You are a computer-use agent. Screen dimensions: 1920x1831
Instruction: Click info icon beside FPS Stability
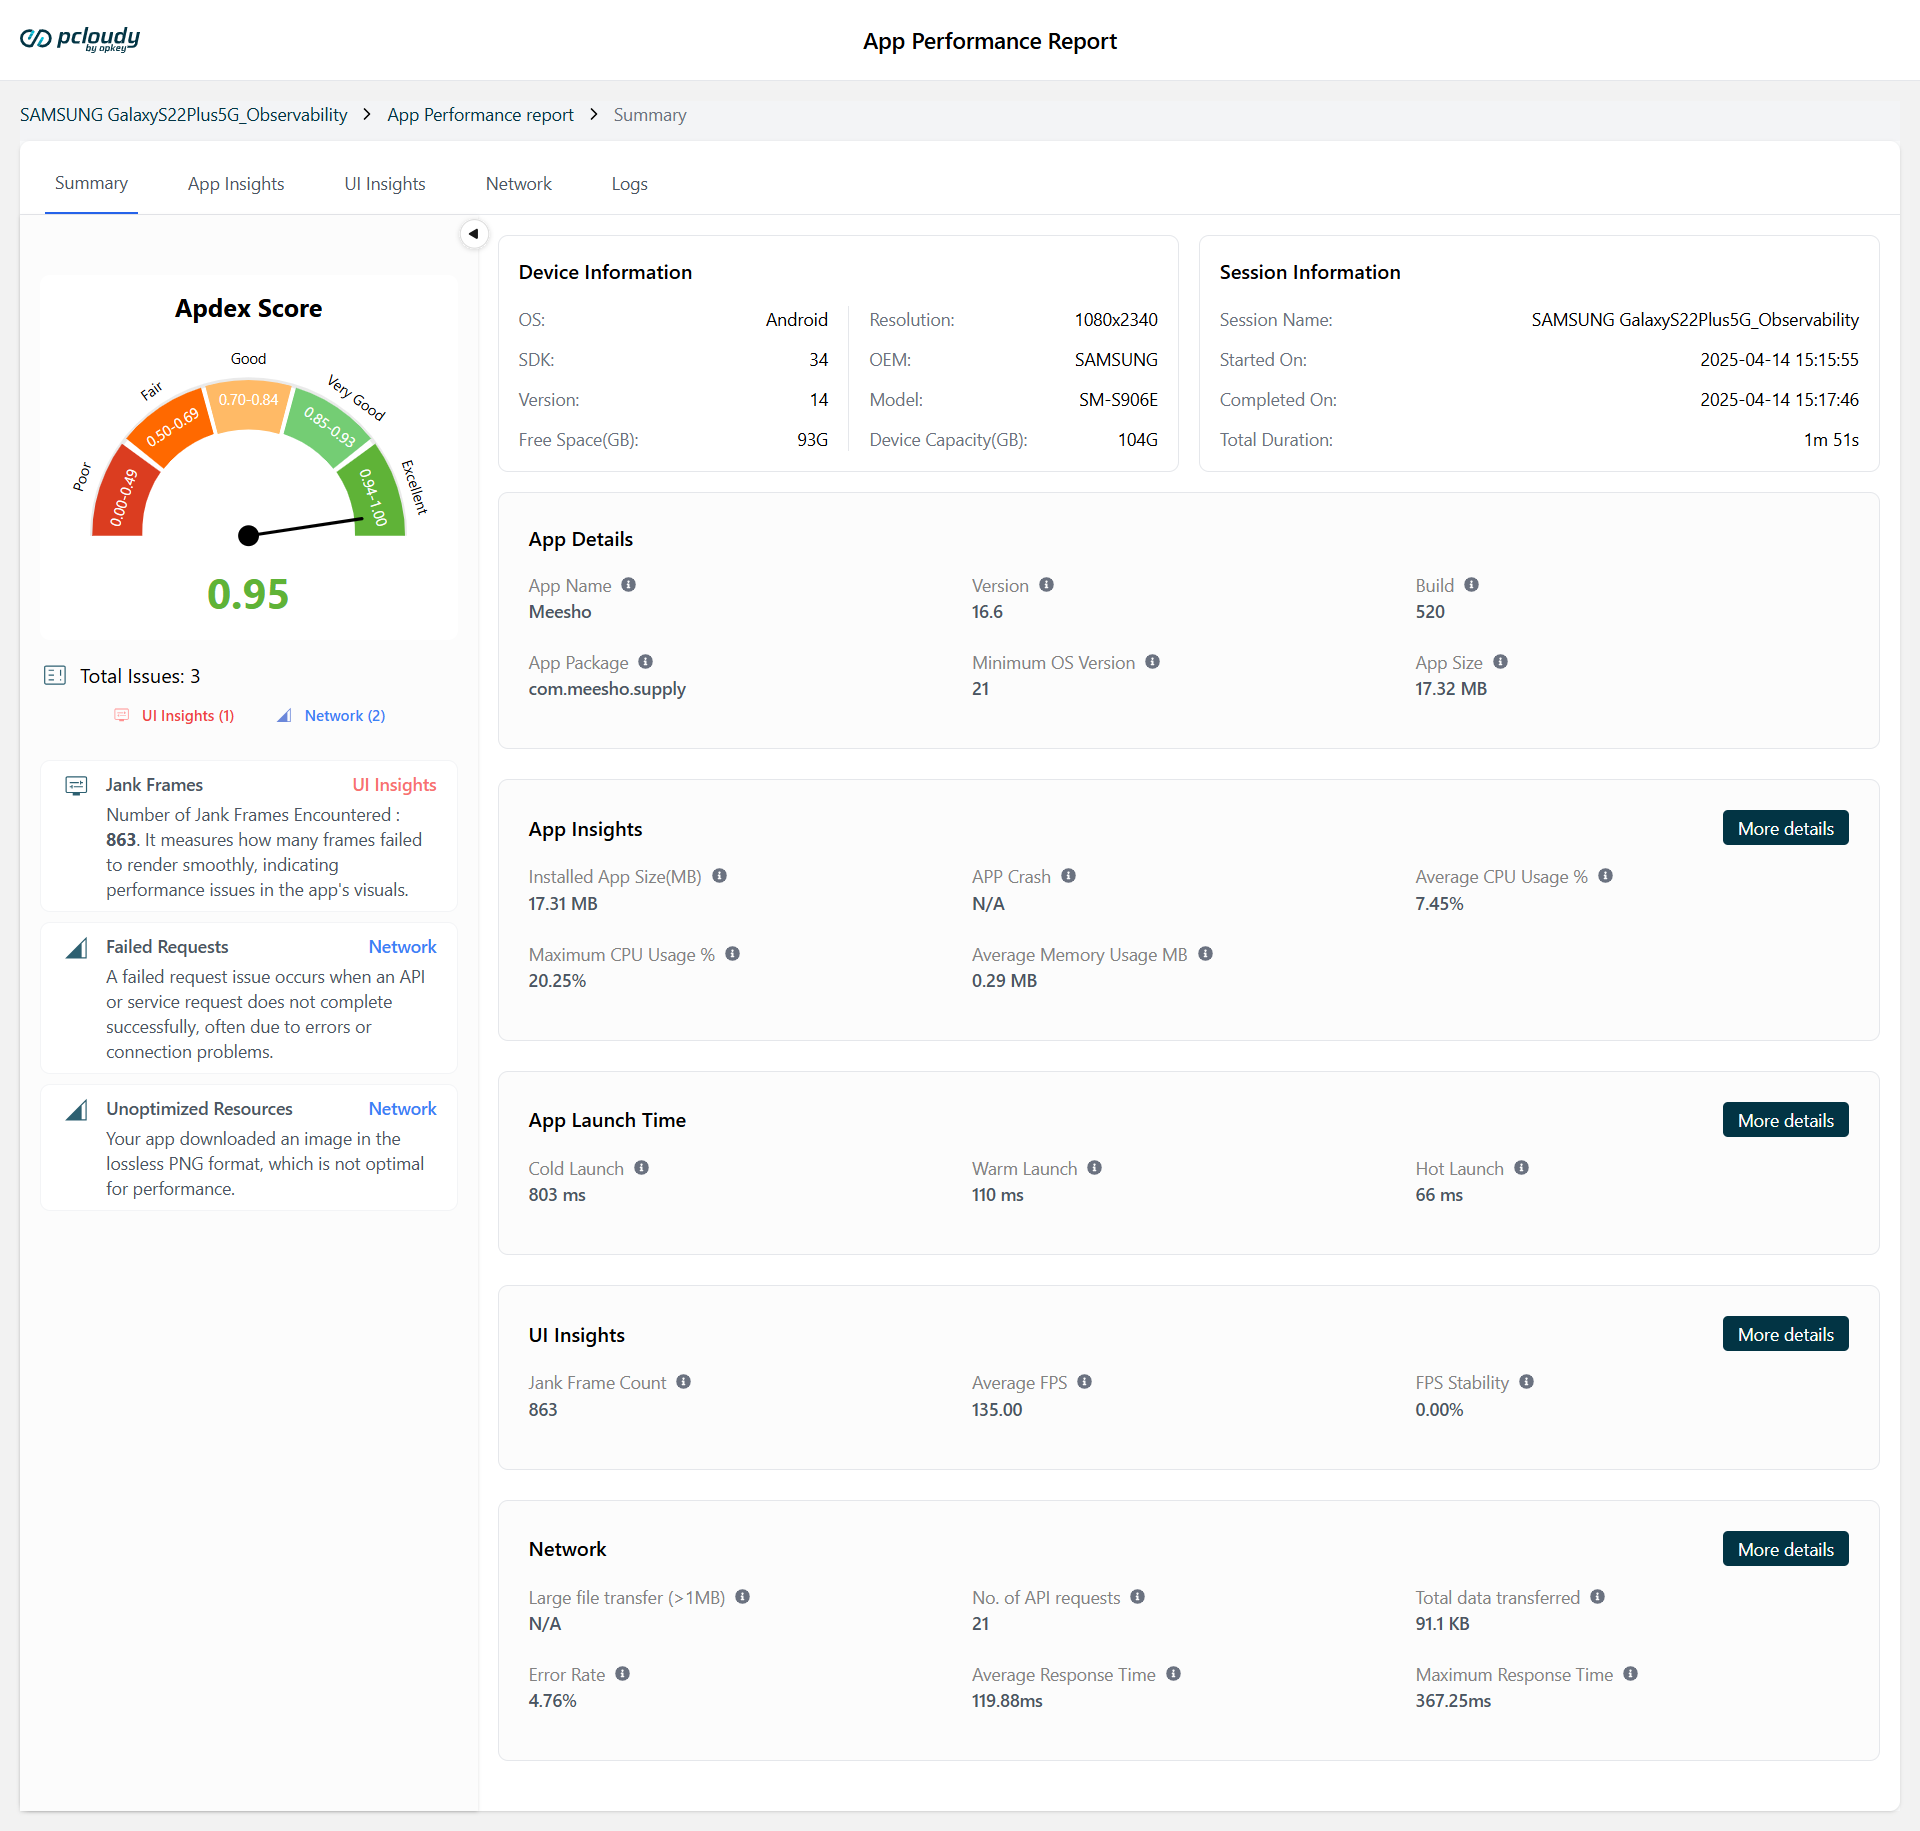click(1526, 1382)
